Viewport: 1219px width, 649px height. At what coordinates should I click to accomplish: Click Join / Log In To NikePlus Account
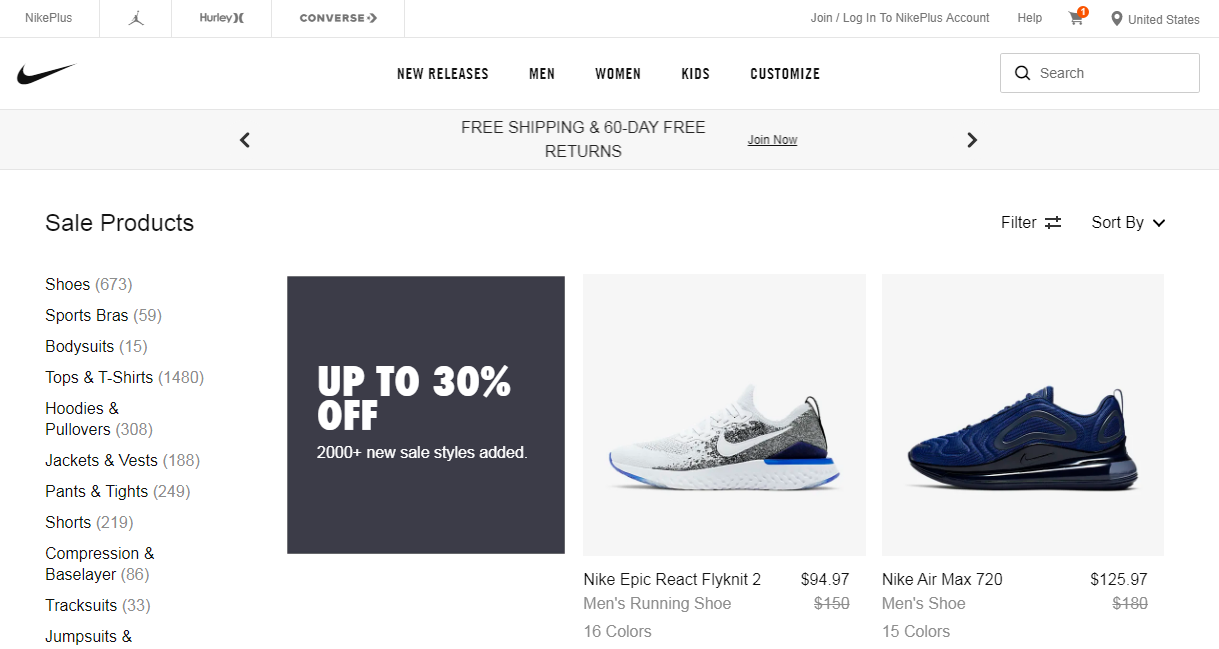click(900, 18)
